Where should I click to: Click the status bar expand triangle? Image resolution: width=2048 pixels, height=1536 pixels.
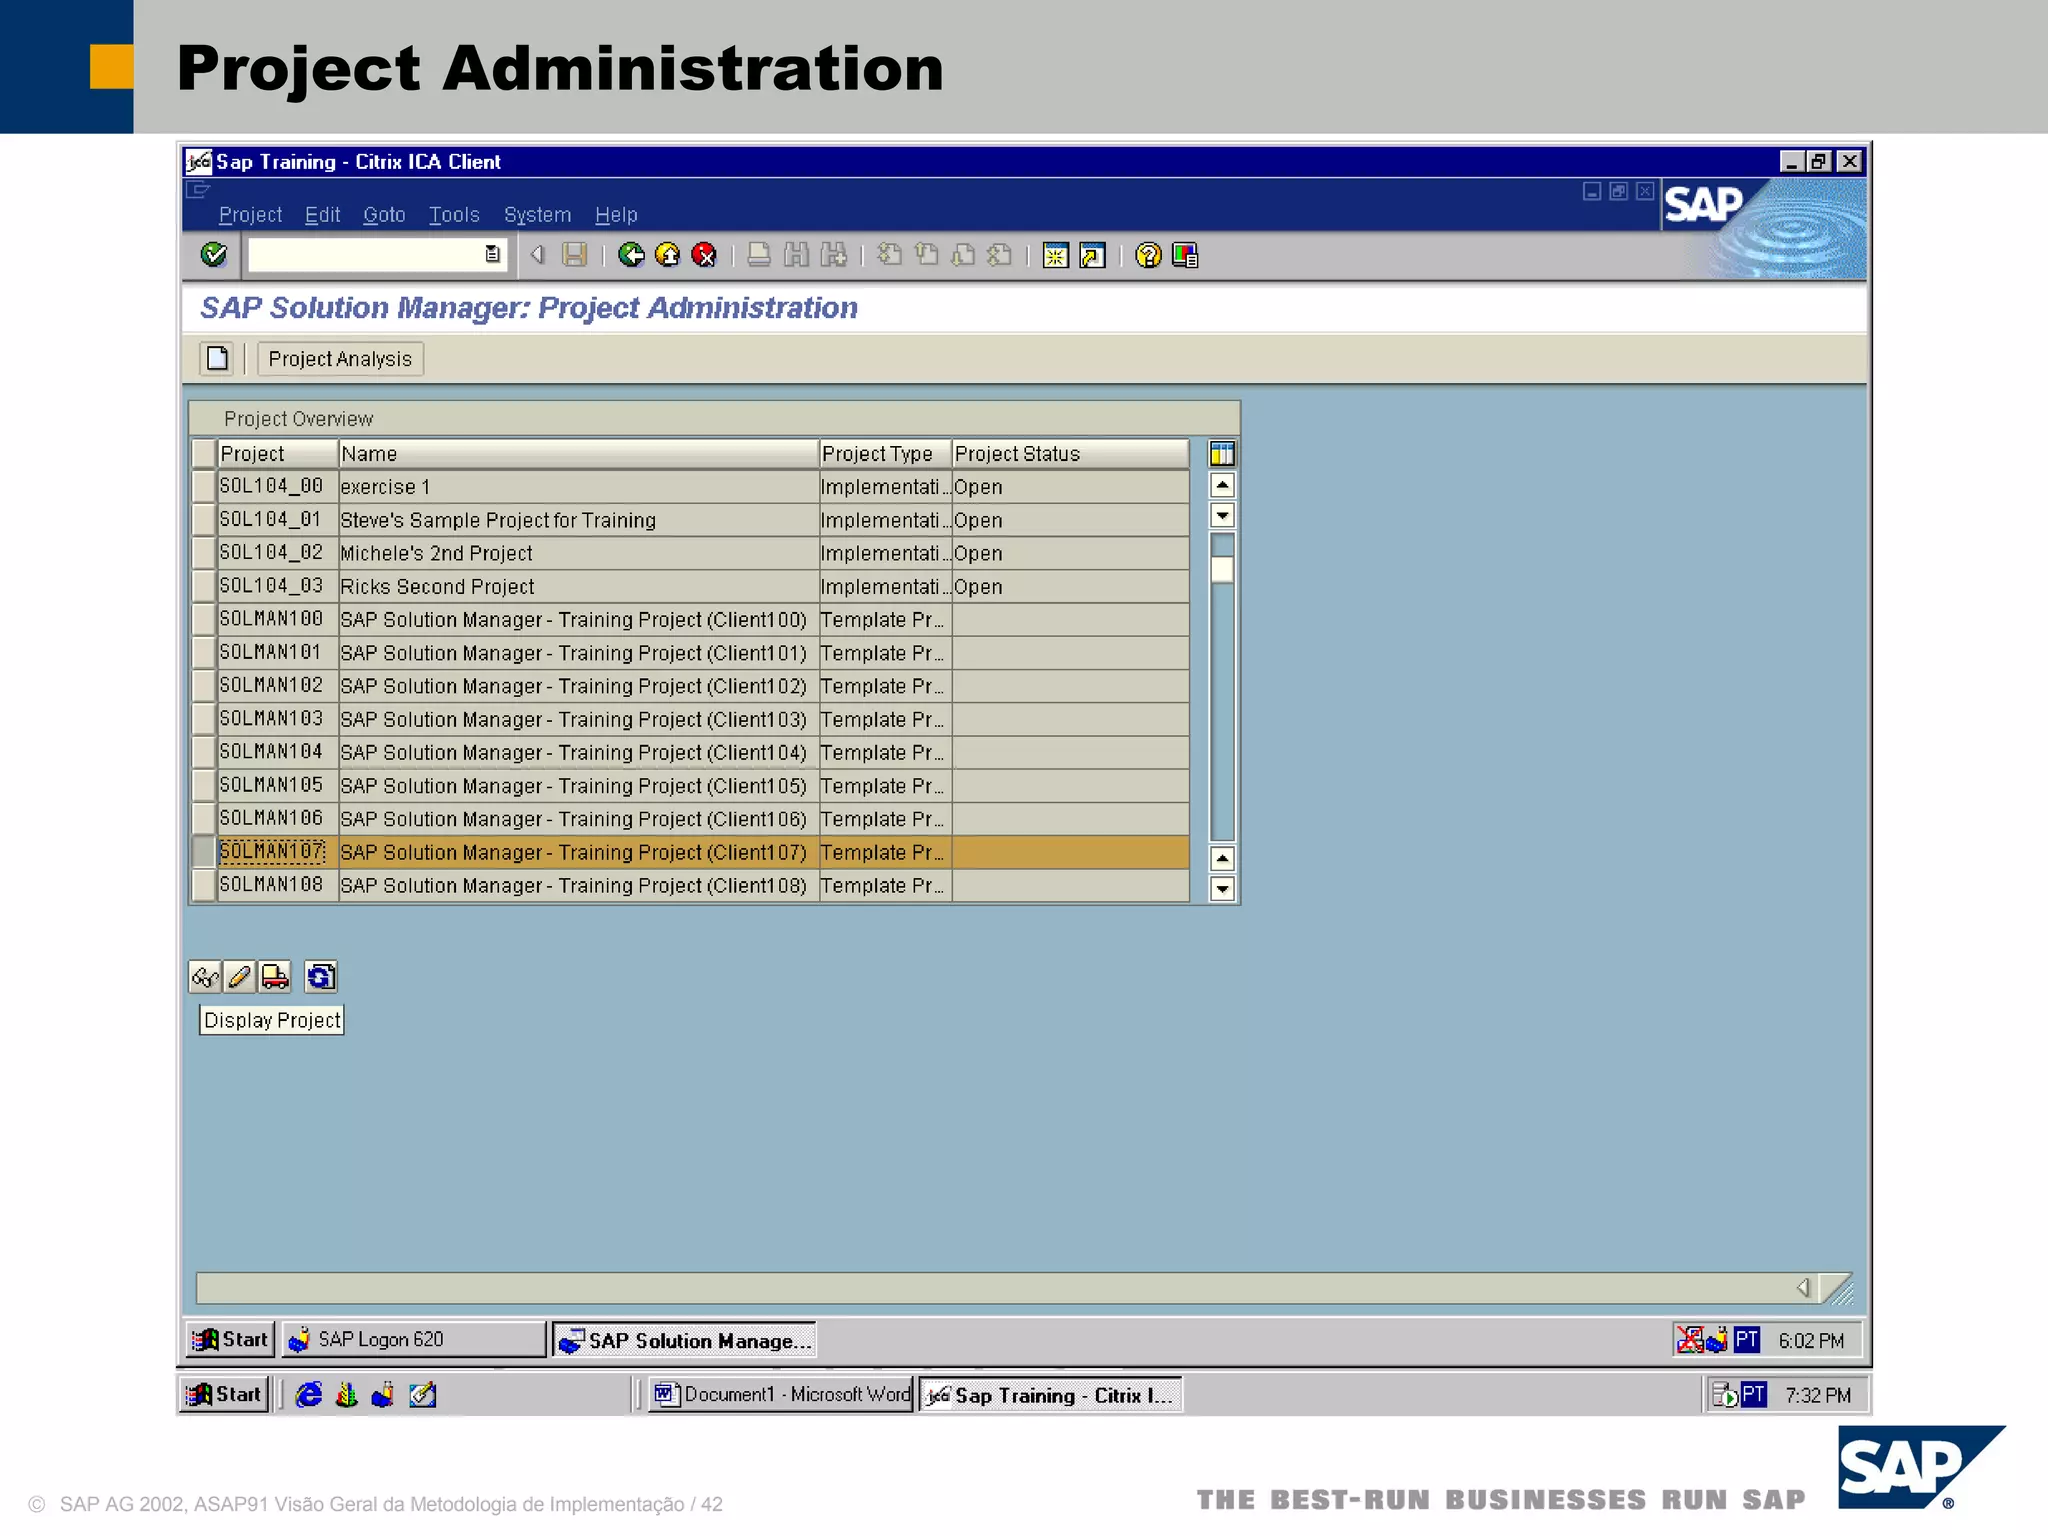click(1804, 1288)
